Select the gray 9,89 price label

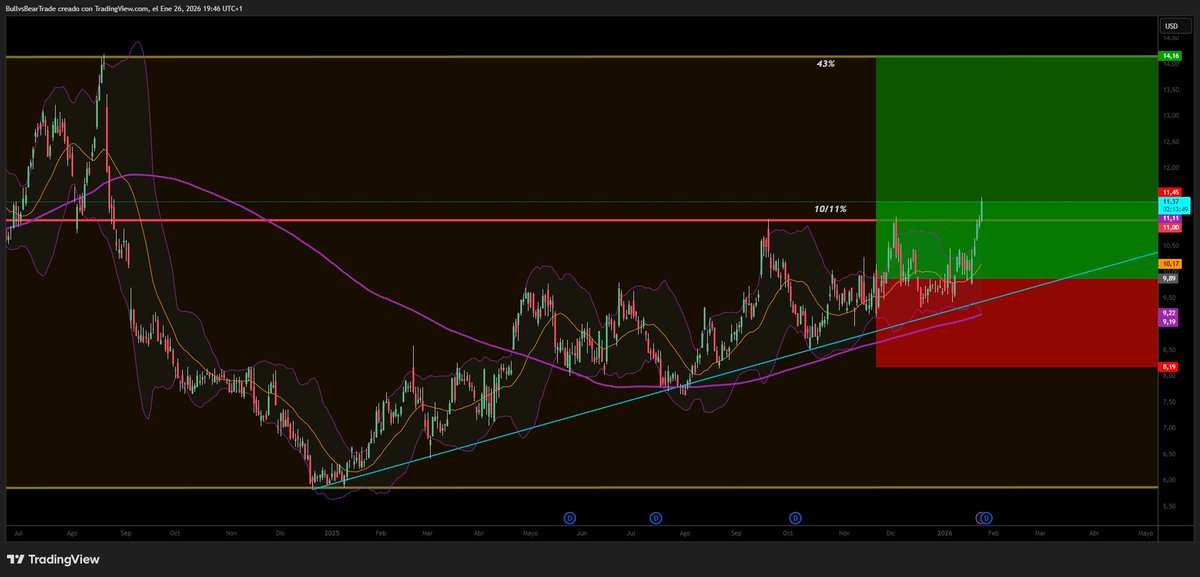tap(1170, 278)
